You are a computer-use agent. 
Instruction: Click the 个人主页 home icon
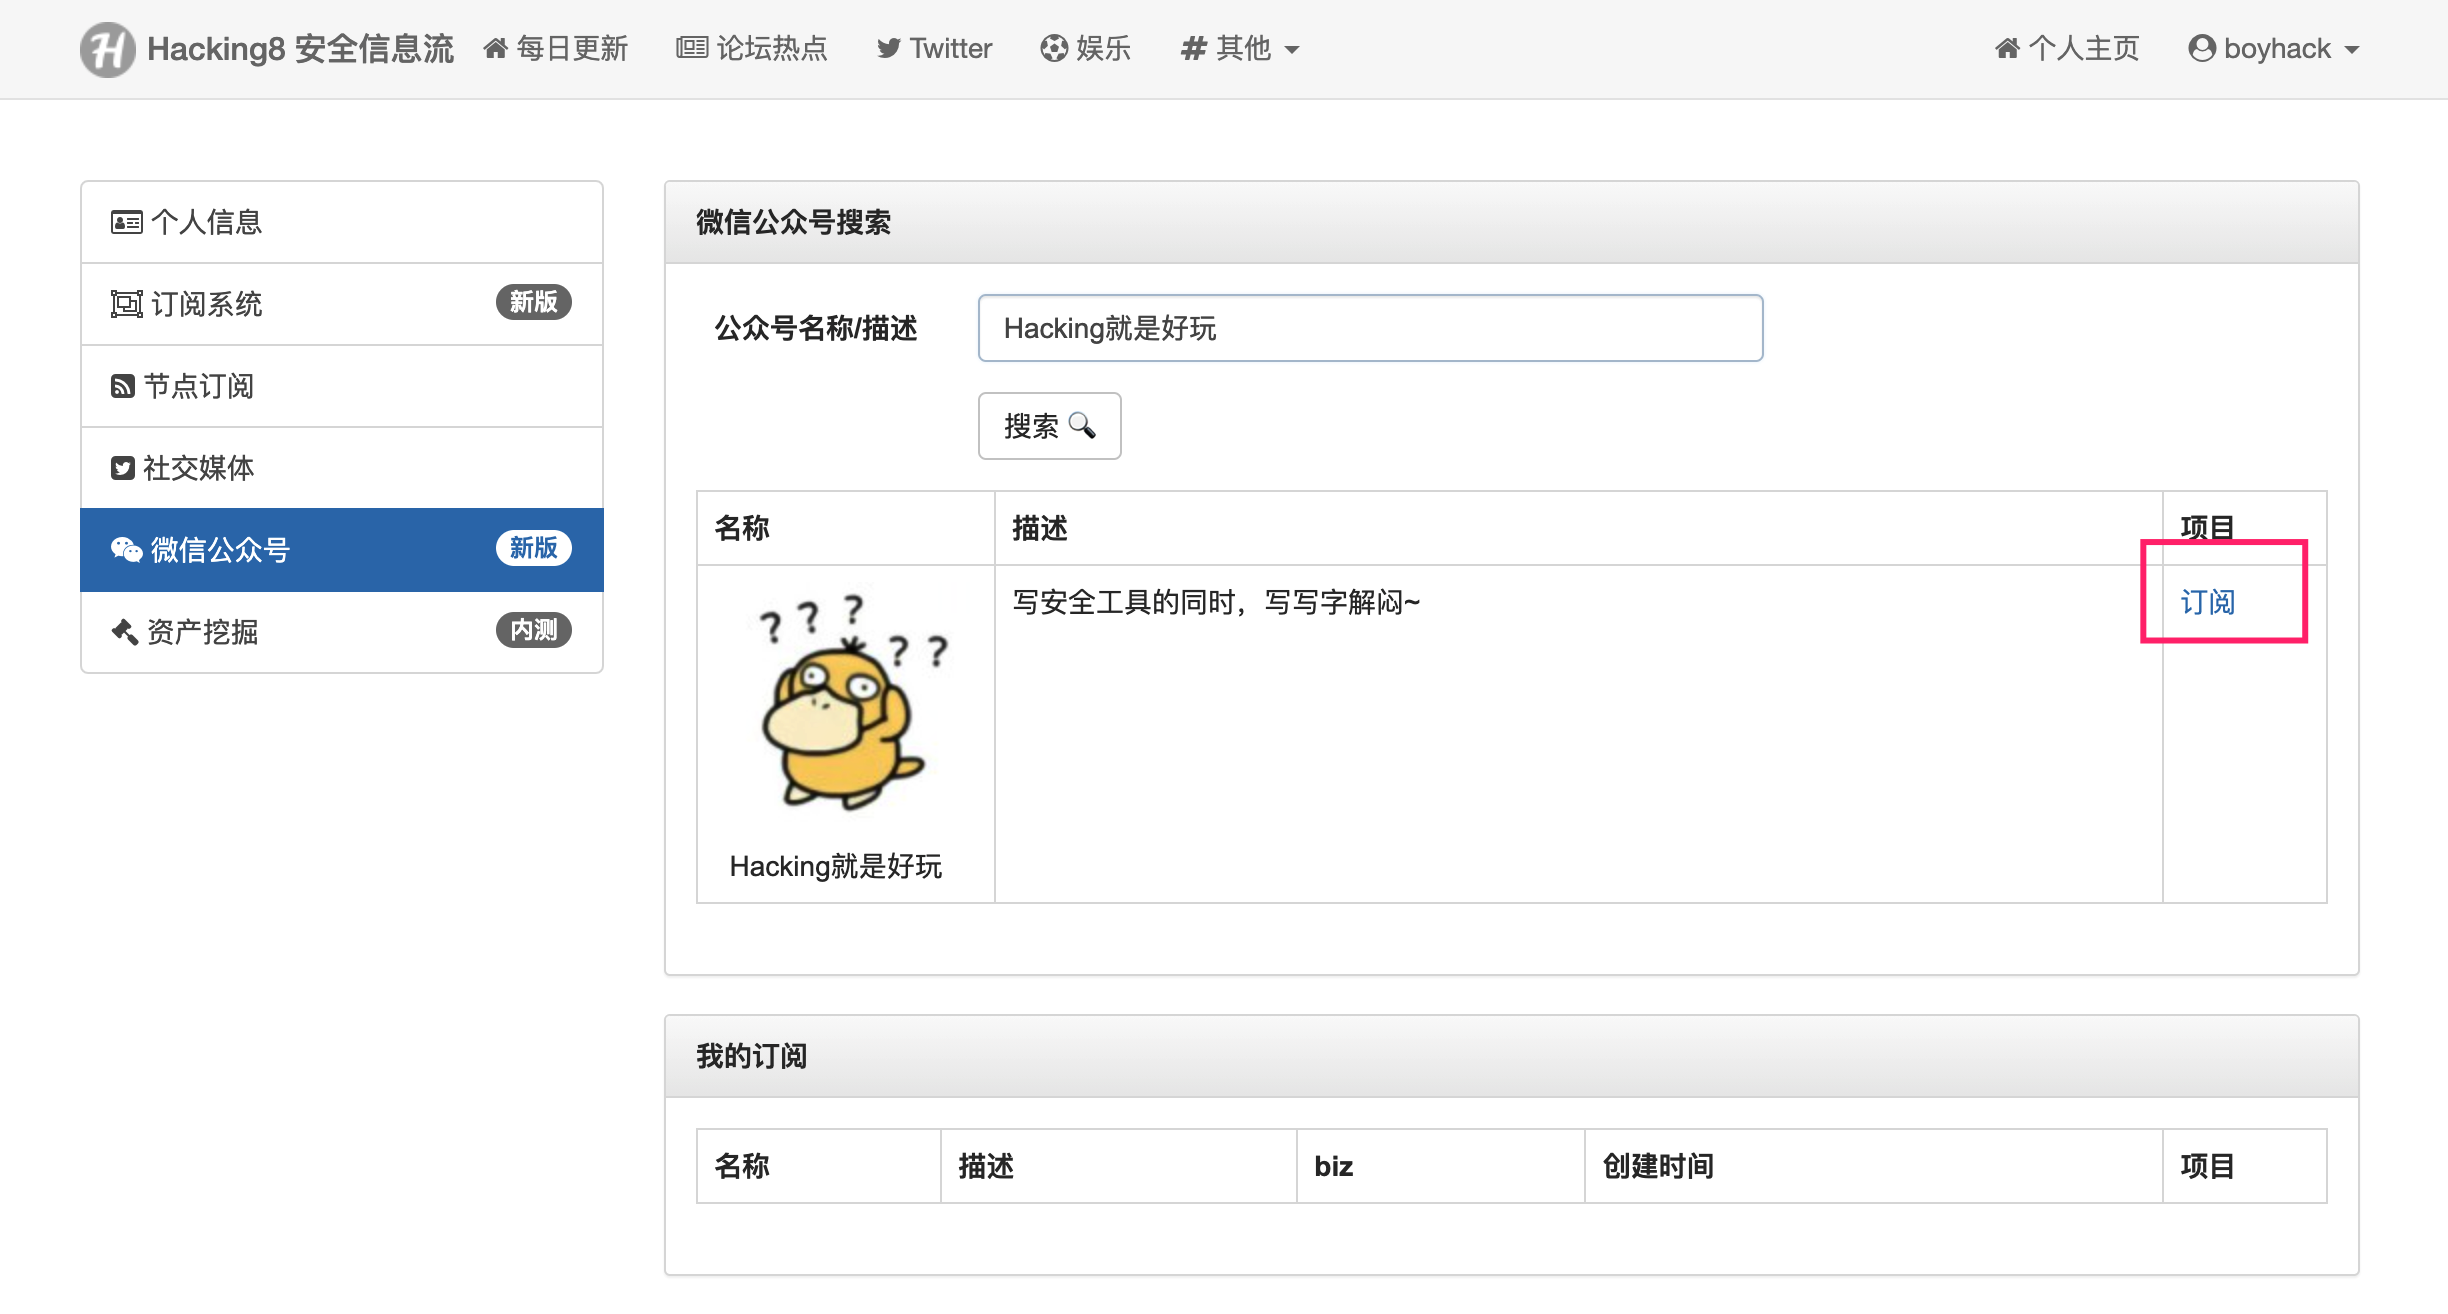(x=2006, y=48)
